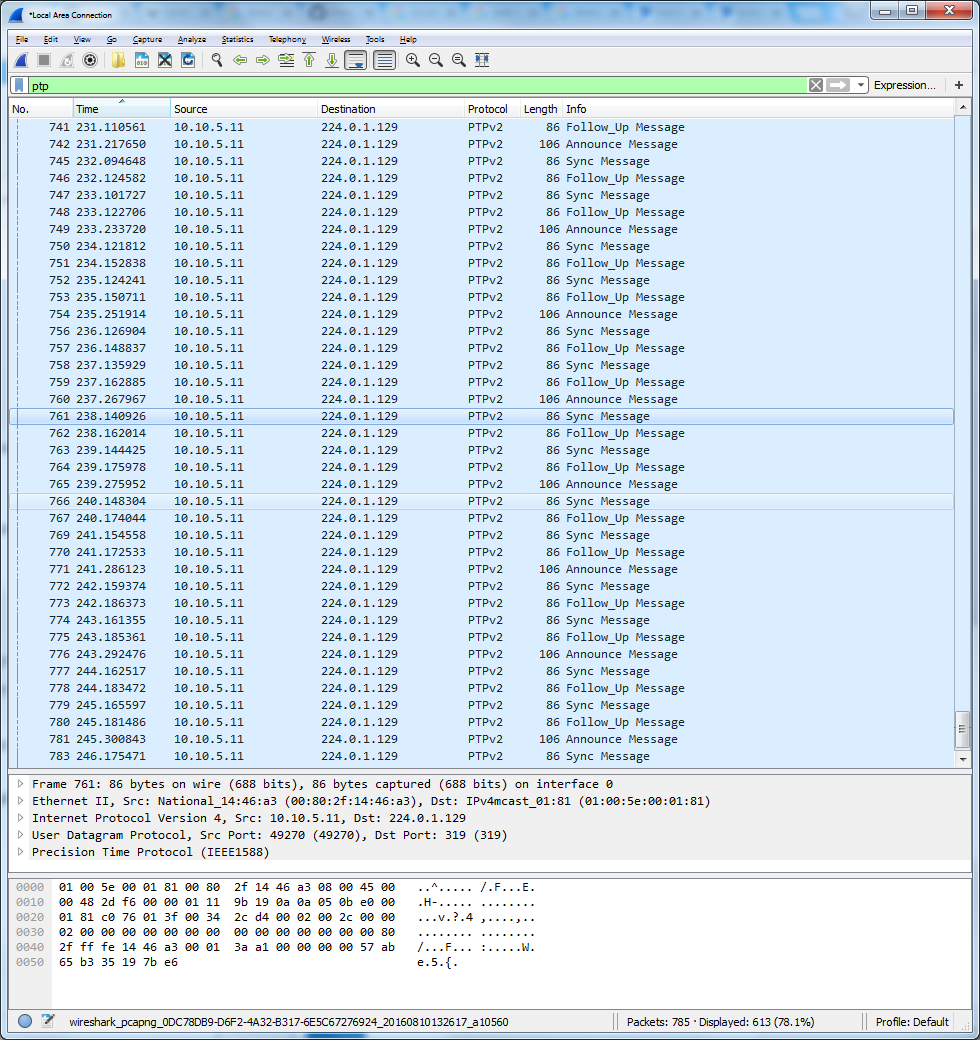The image size is (980, 1040).
Task: Reload this capture file
Action: pos(188,60)
